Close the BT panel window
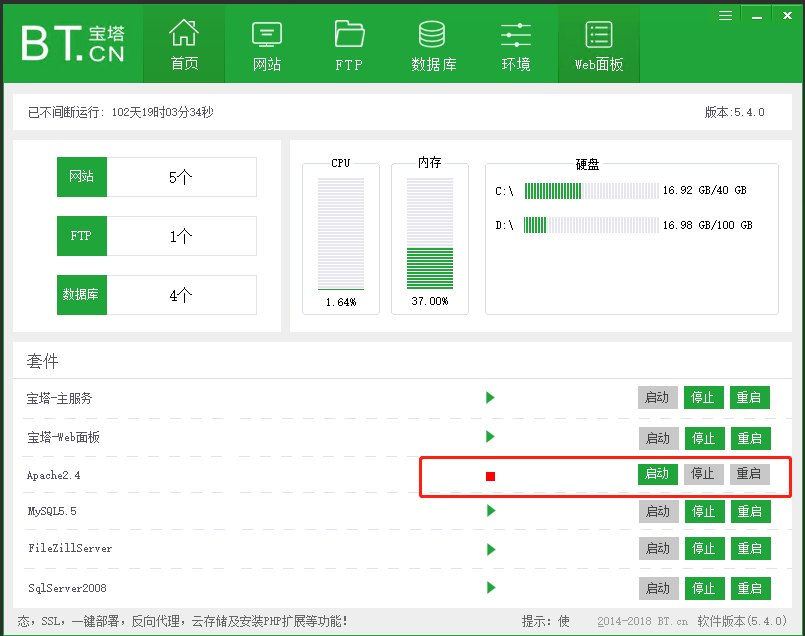The image size is (805, 636). point(787,15)
